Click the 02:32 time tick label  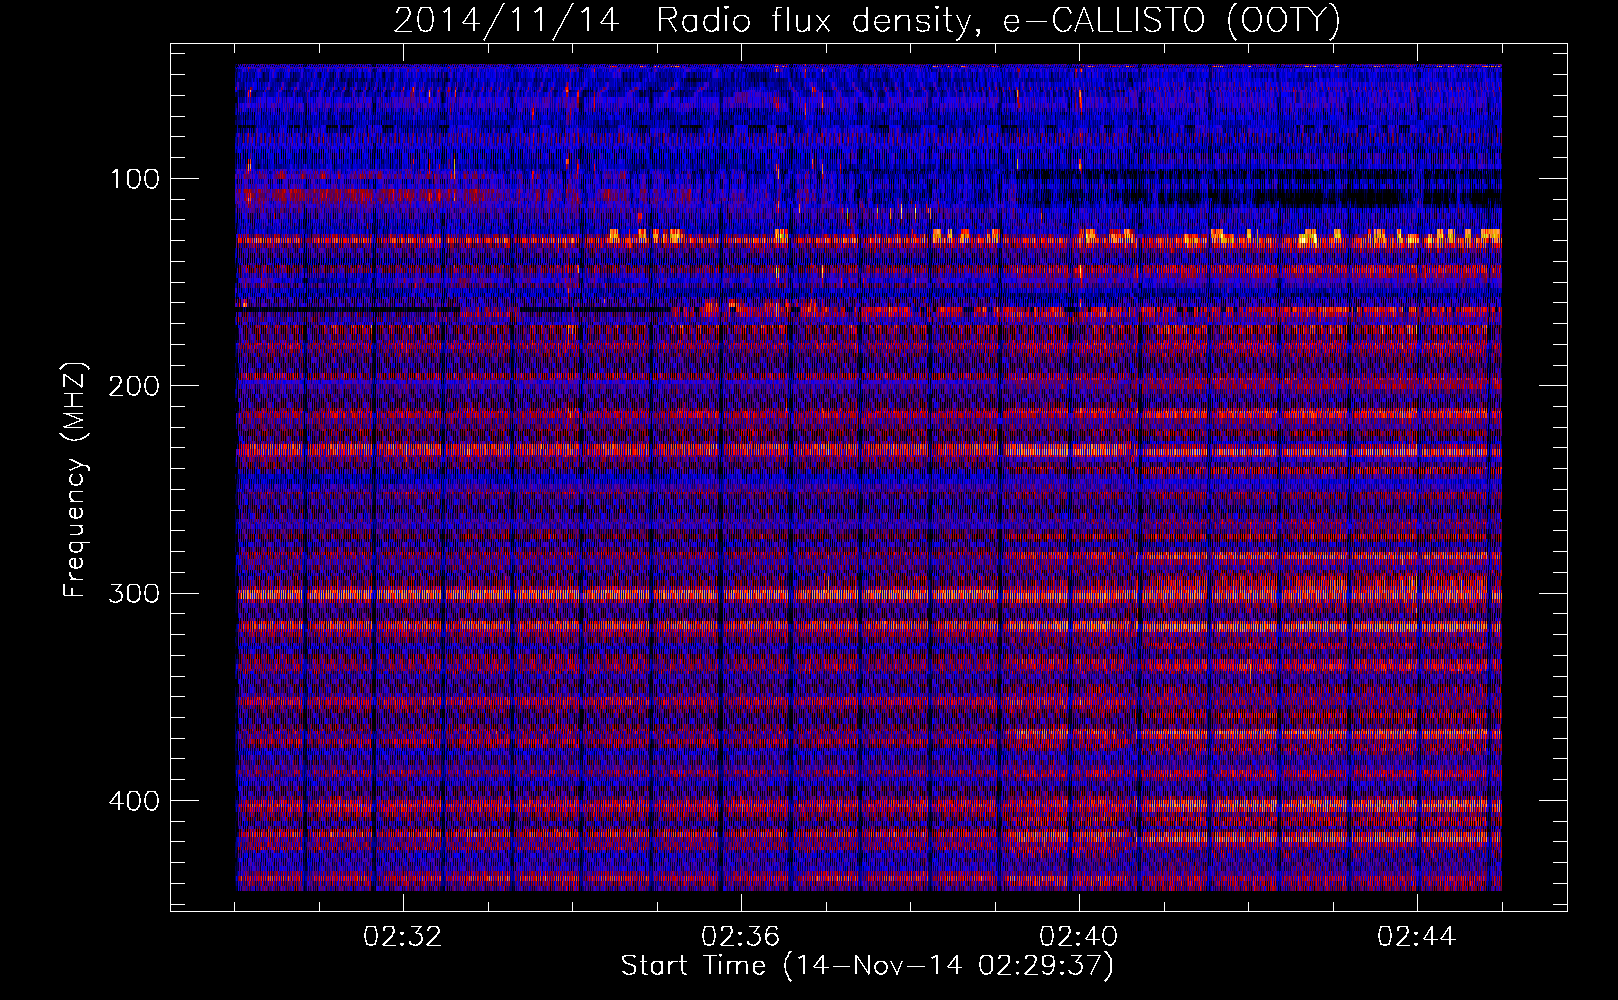click(403, 937)
